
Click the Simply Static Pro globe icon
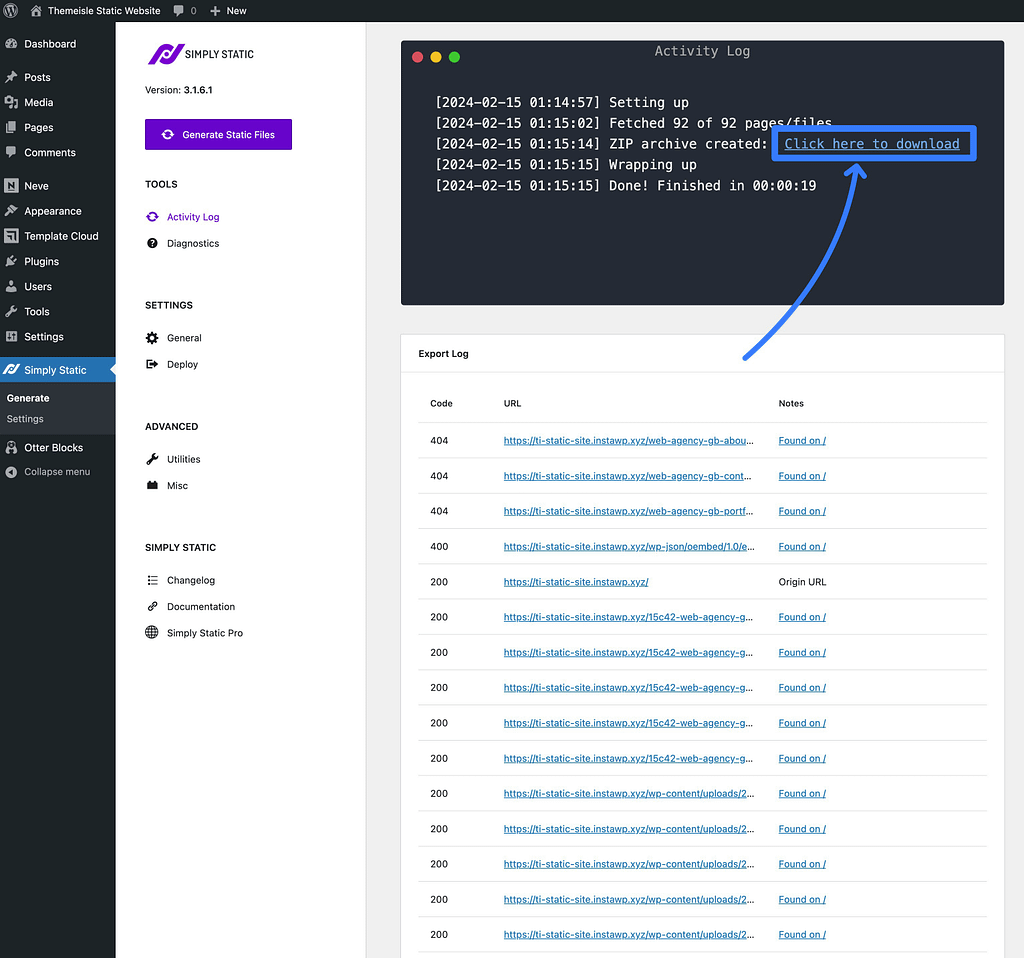tap(152, 633)
